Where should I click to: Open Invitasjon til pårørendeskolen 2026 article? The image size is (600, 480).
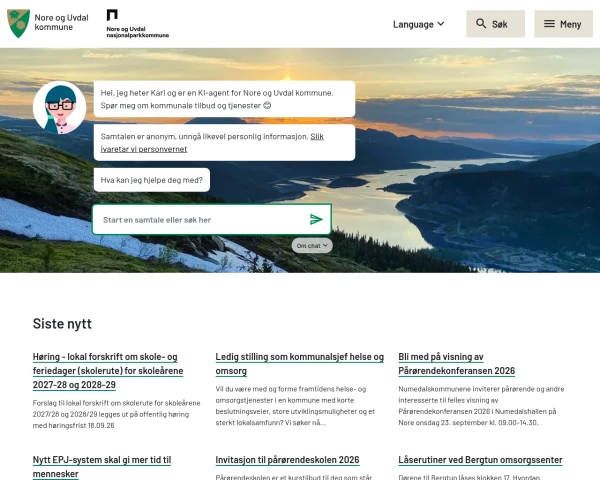pyautogui.click(x=287, y=460)
